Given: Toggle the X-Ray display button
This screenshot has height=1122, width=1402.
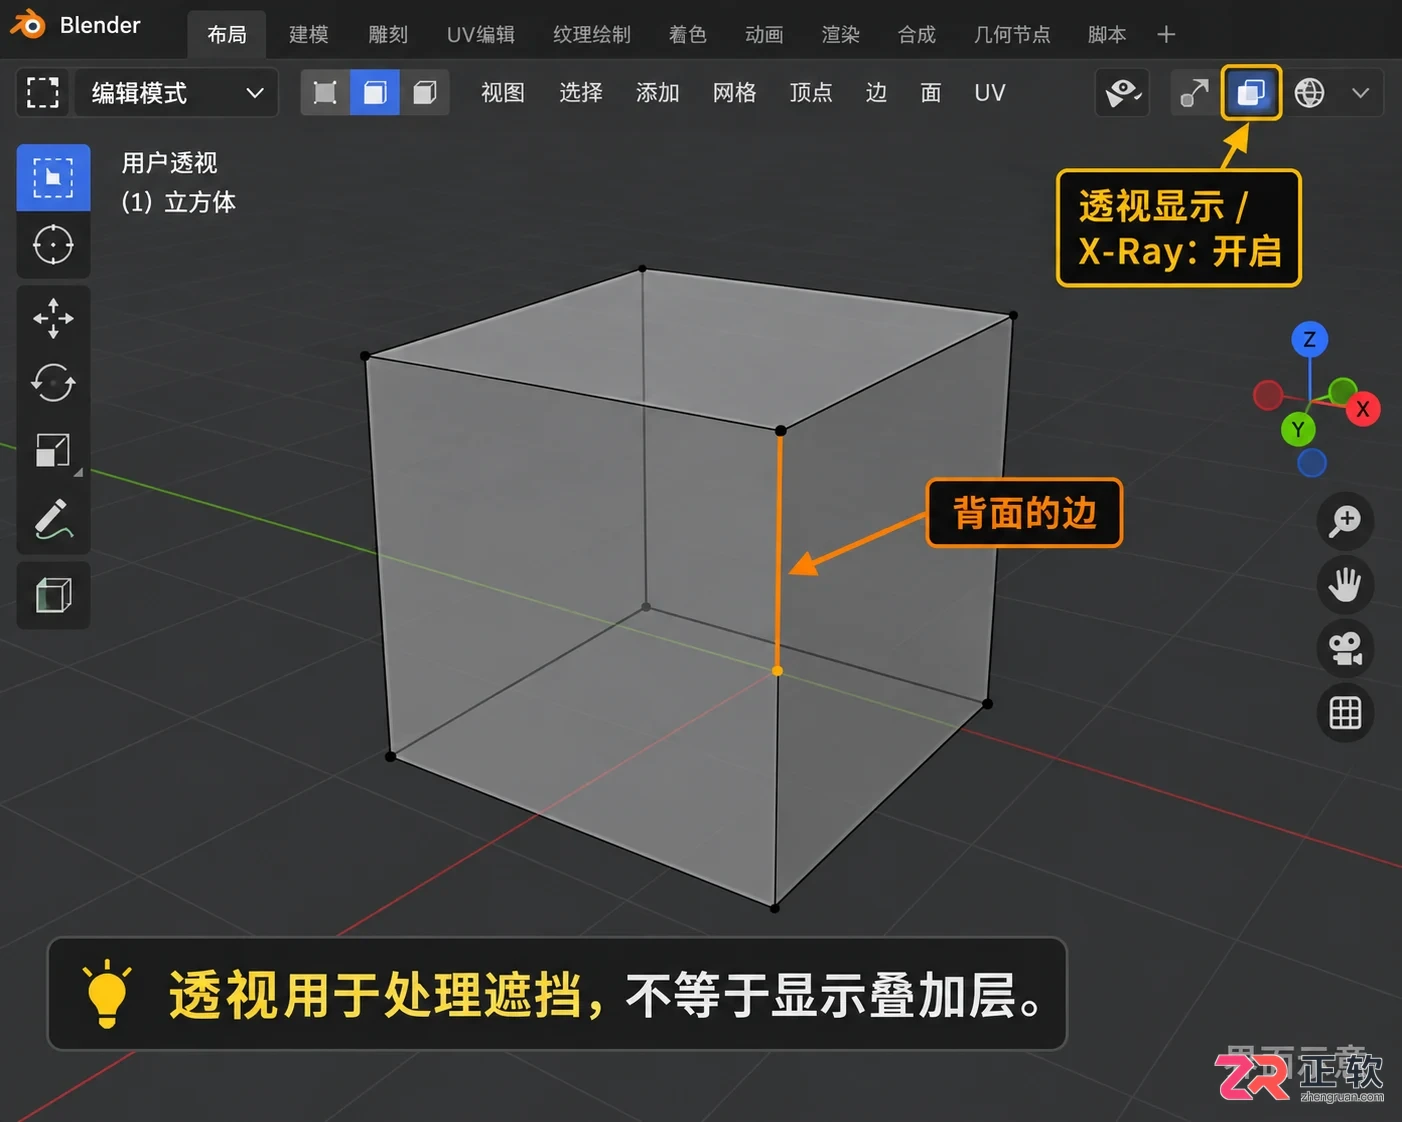Looking at the screenshot, I should 1252,93.
